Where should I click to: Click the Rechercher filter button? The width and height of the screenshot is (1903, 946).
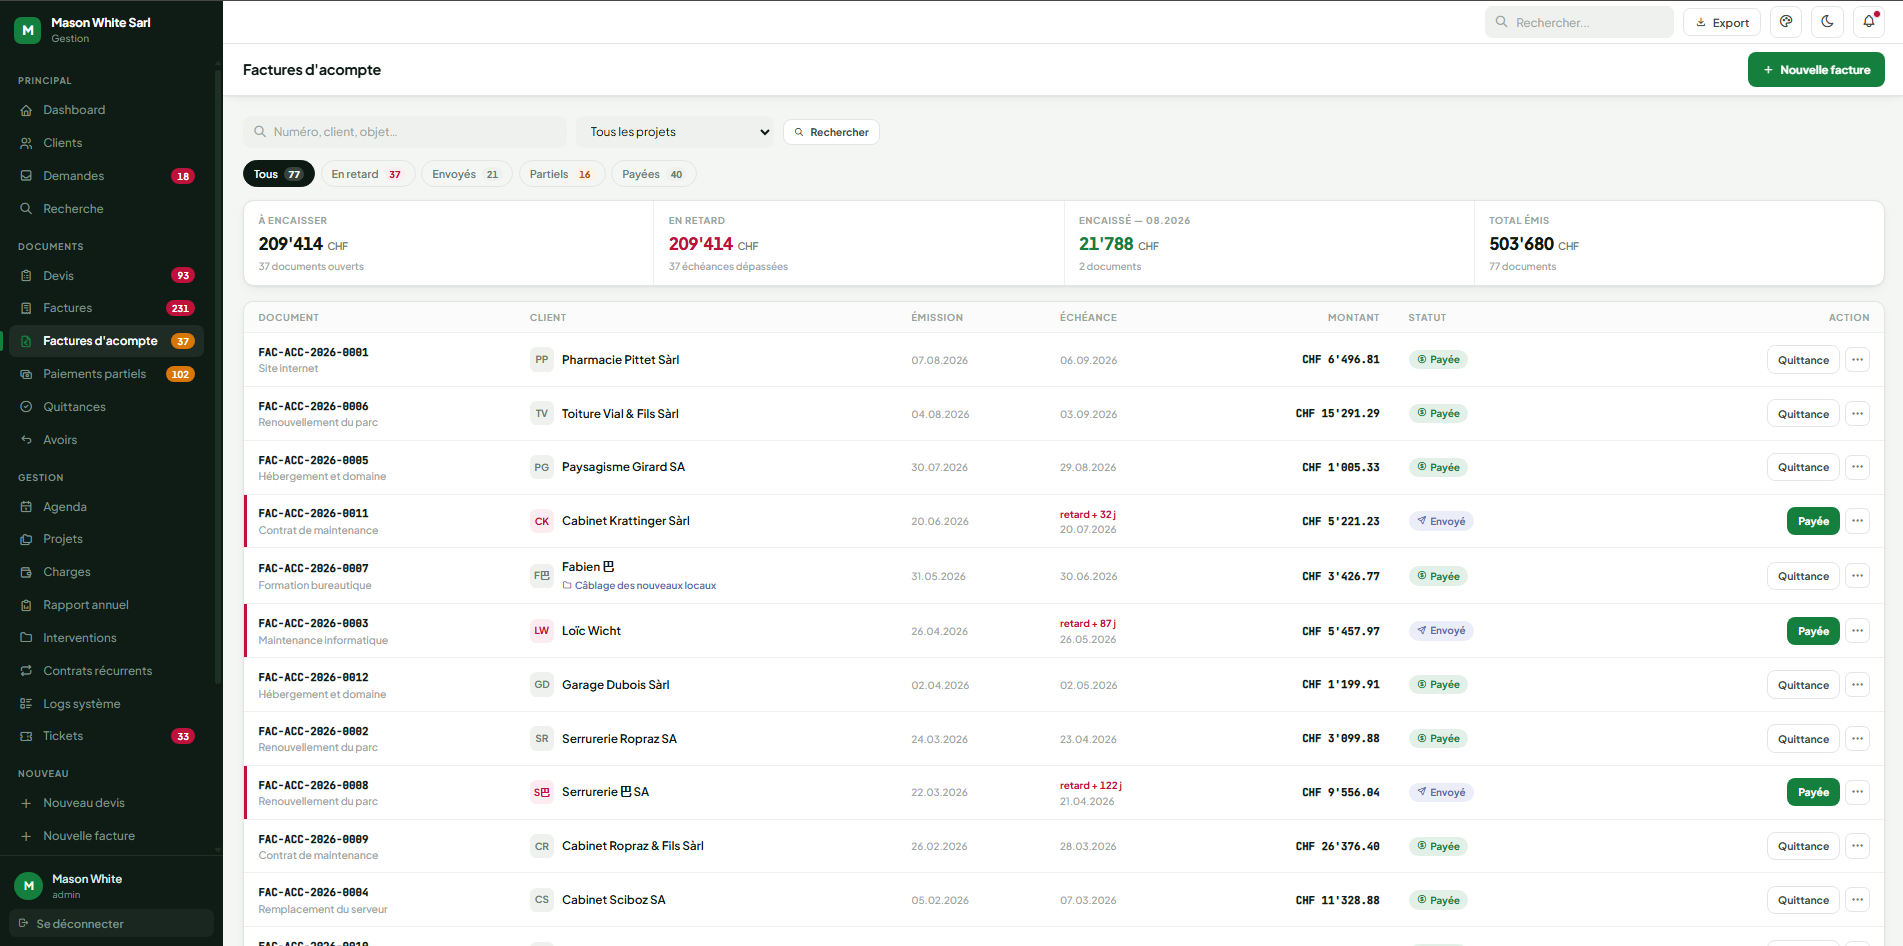coord(831,132)
